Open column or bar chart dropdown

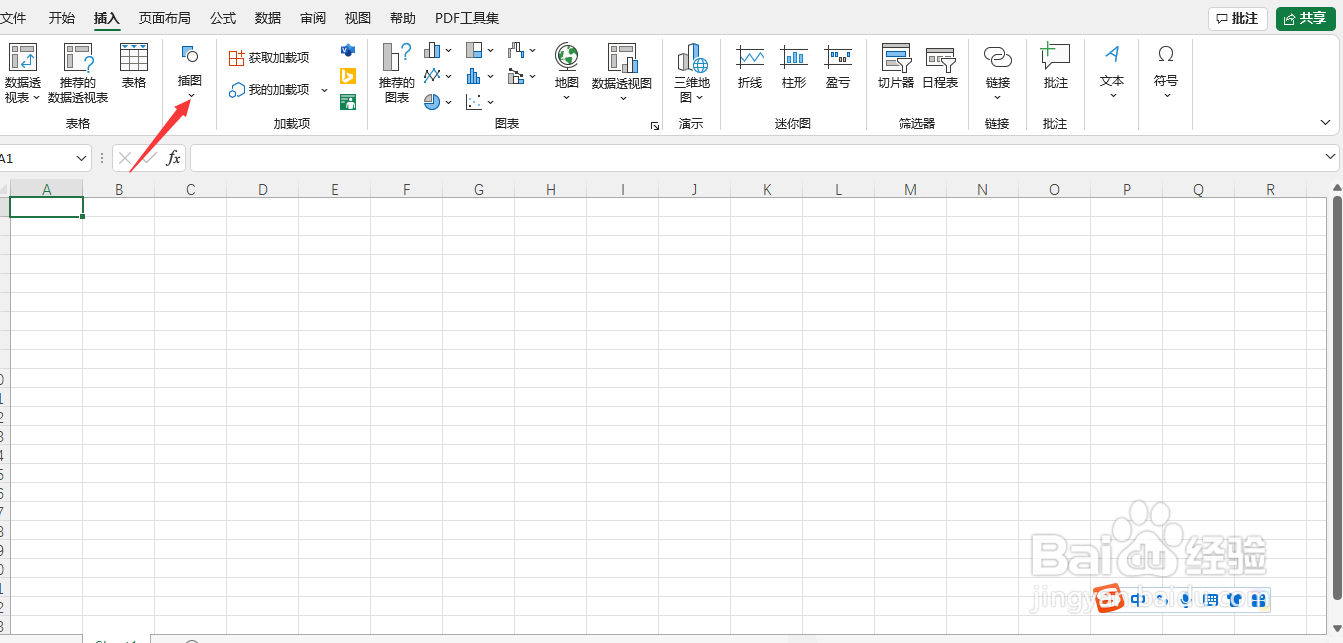click(438, 50)
